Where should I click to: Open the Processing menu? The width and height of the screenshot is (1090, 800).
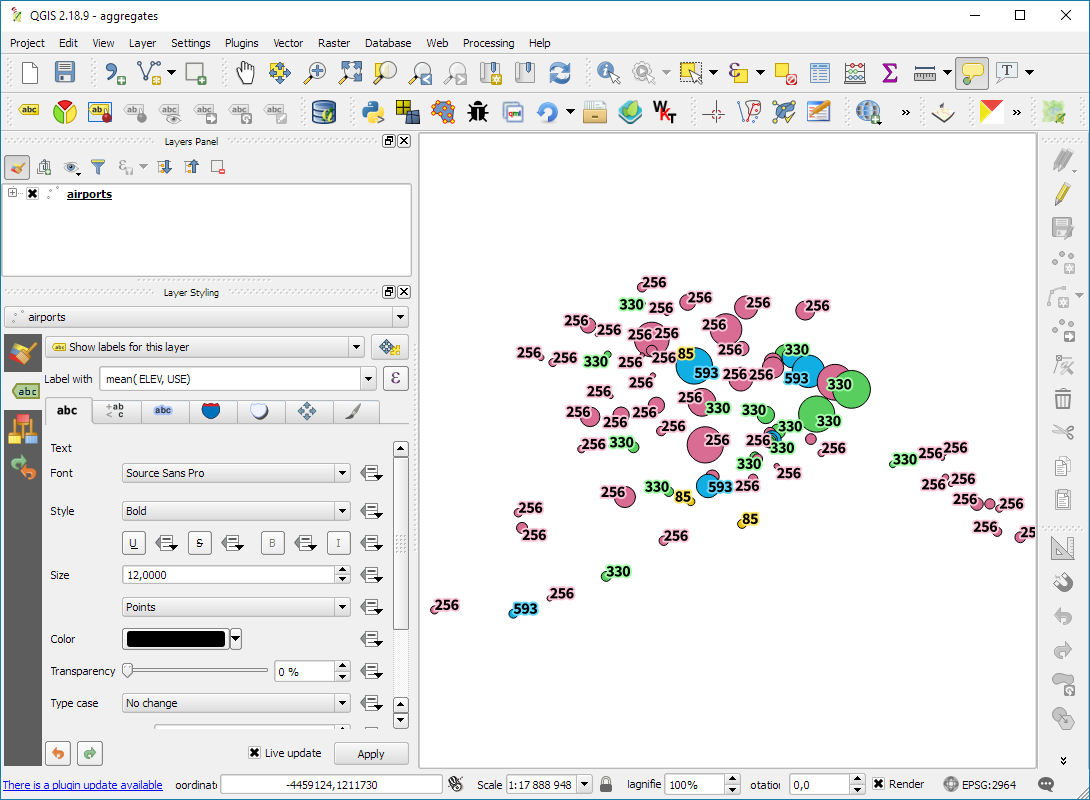pyautogui.click(x=488, y=43)
